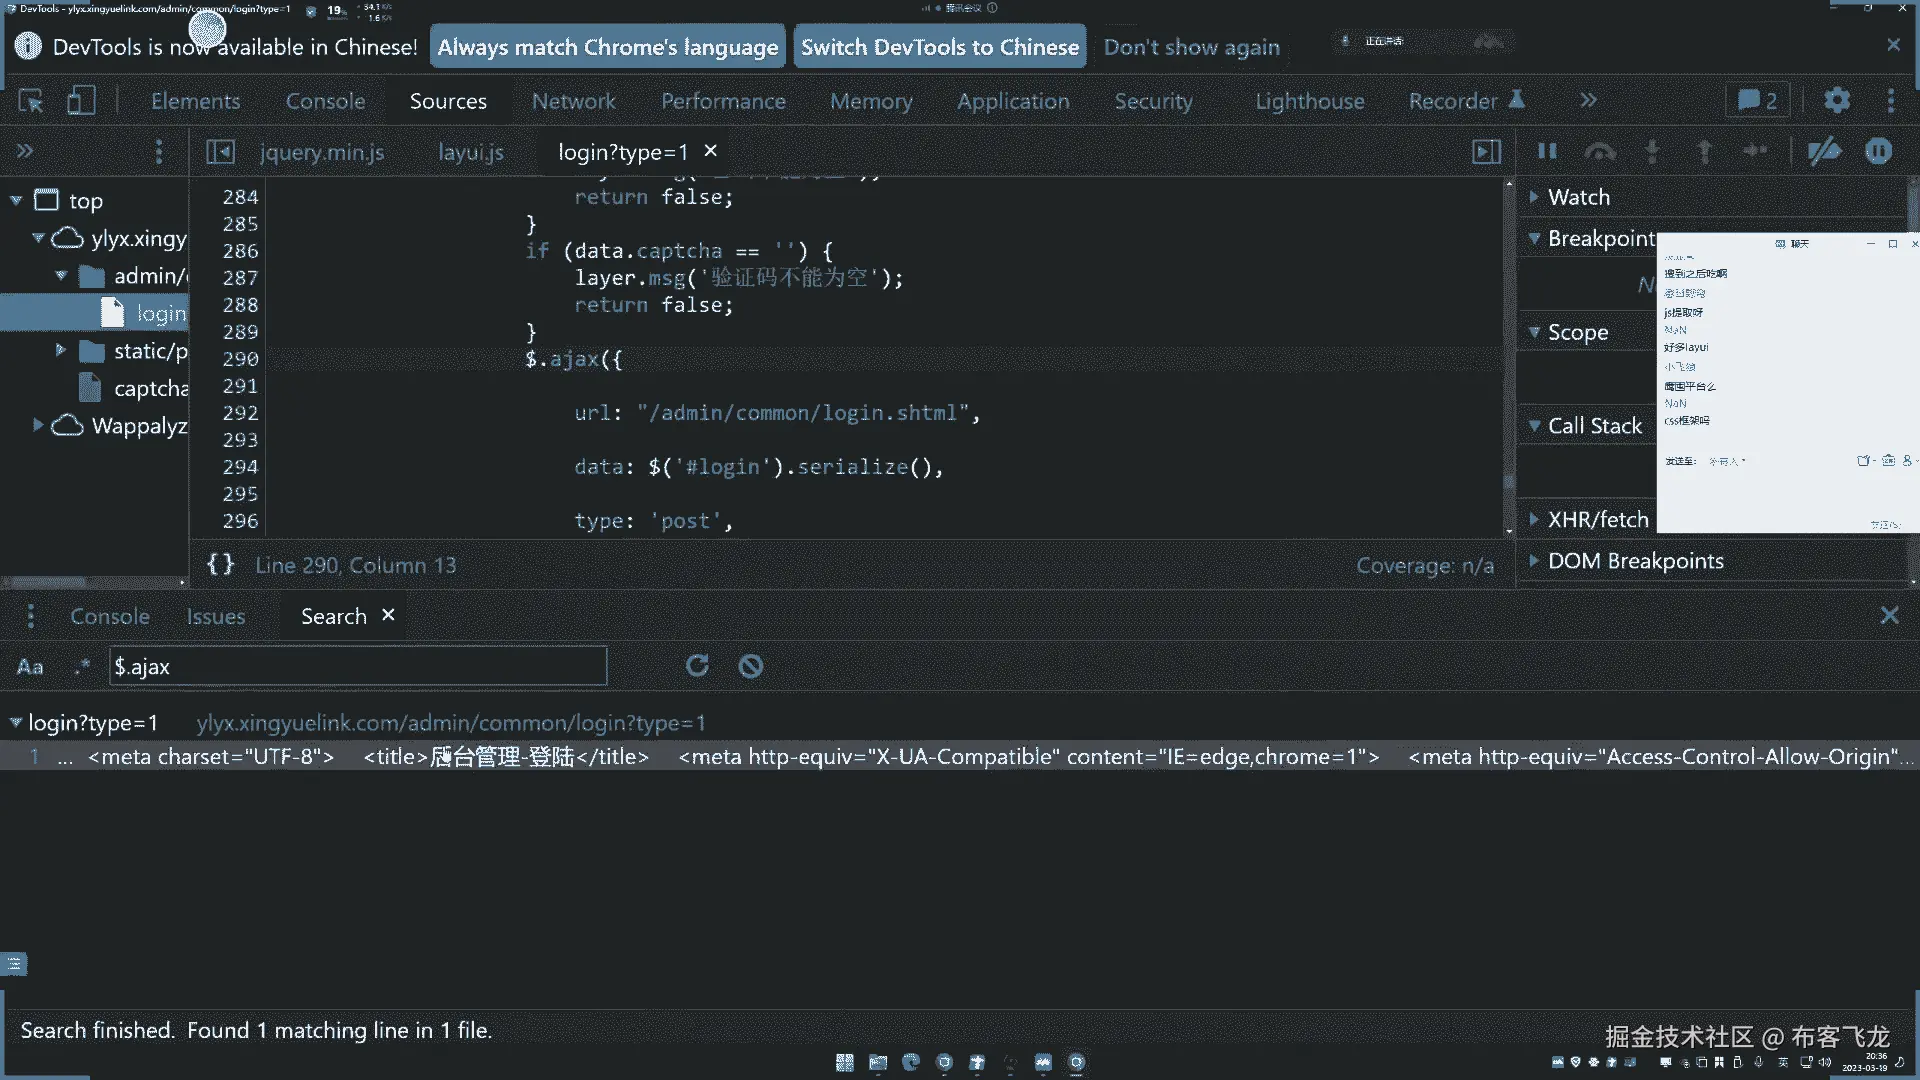Screen dimensions: 1920x1080
Task: Switch to the Network tab
Action: (x=573, y=101)
